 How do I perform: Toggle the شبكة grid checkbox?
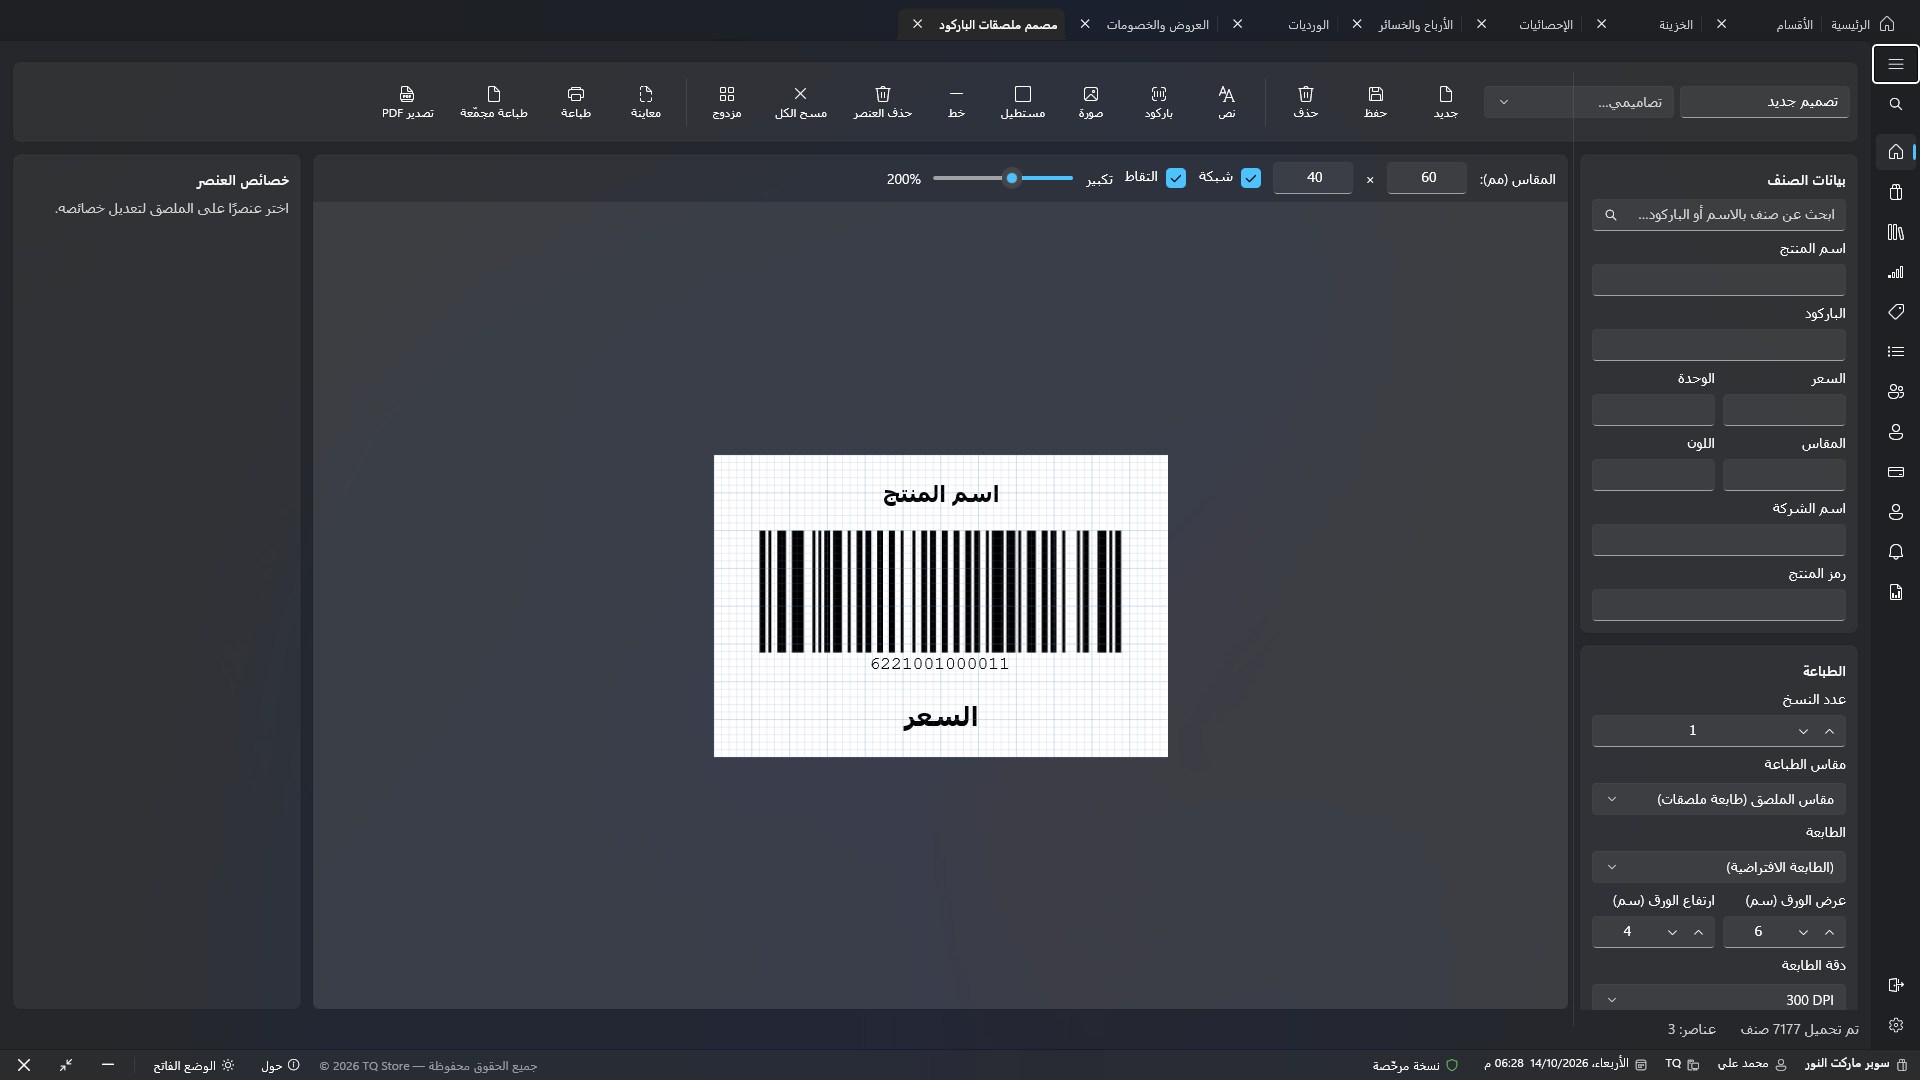[1250, 178]
